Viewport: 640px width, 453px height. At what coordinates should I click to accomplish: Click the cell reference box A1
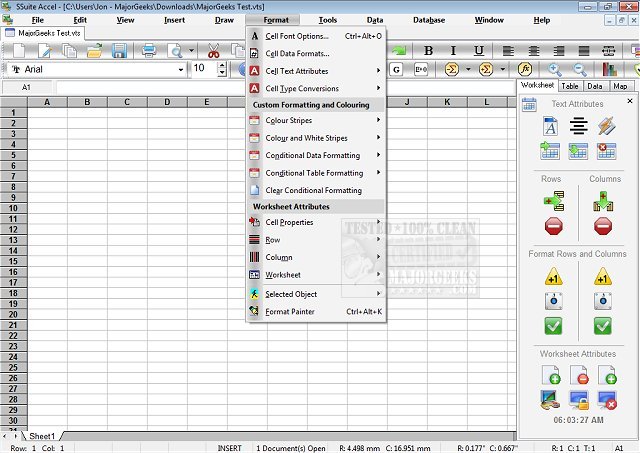27,87
